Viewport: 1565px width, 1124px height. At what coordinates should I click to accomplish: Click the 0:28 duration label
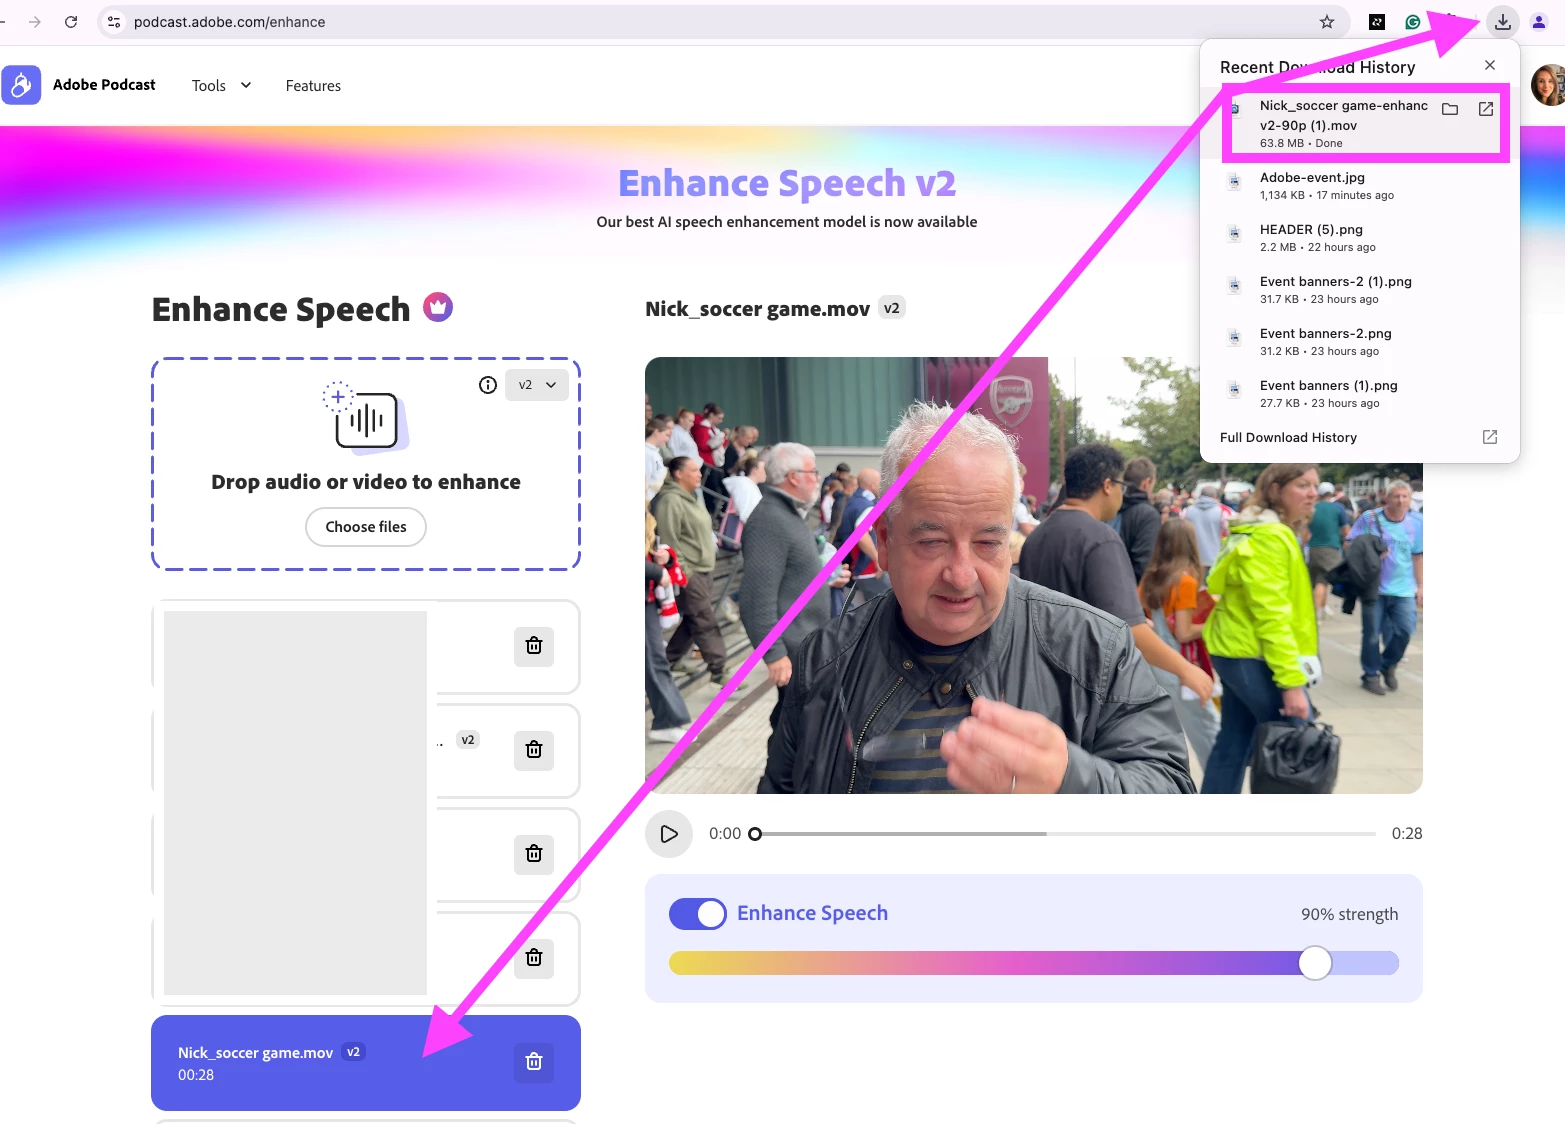coord(1407,834)
